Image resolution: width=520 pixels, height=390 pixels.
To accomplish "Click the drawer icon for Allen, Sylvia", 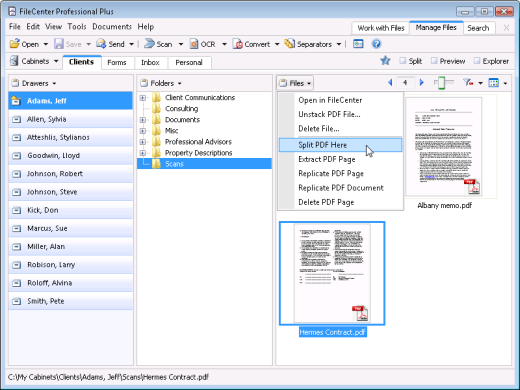I will click(x=16, y=119).
